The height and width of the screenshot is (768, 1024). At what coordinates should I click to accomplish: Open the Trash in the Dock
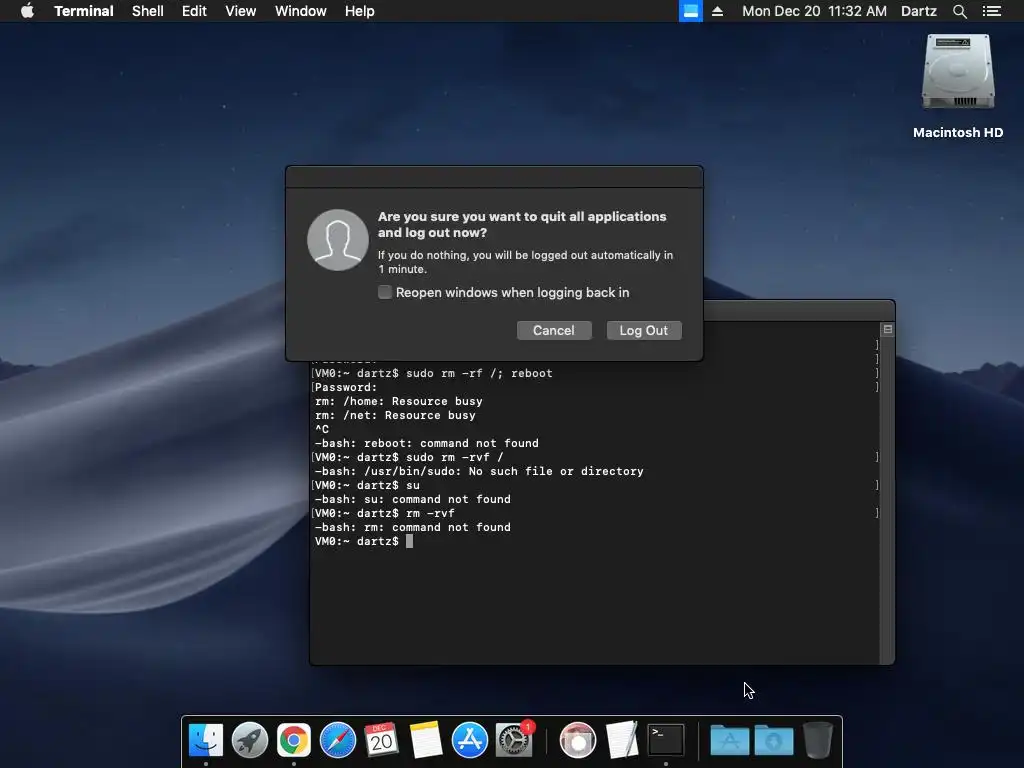(818, 740)
